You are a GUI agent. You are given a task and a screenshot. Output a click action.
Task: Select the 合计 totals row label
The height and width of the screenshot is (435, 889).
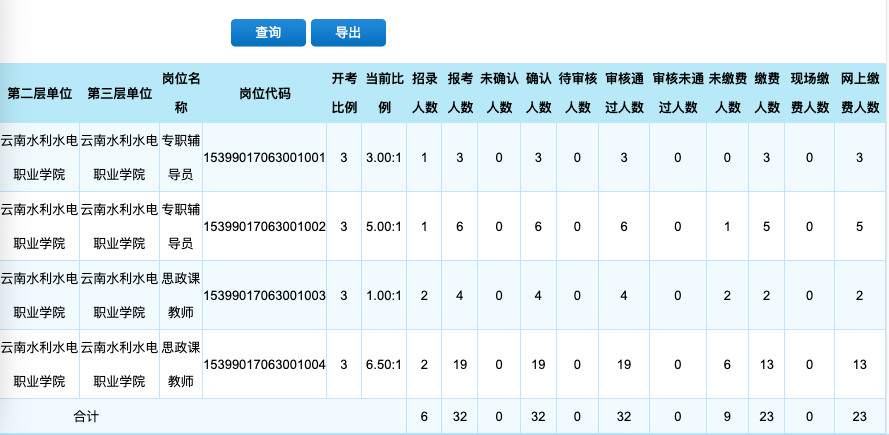click(x=86, y=415)
